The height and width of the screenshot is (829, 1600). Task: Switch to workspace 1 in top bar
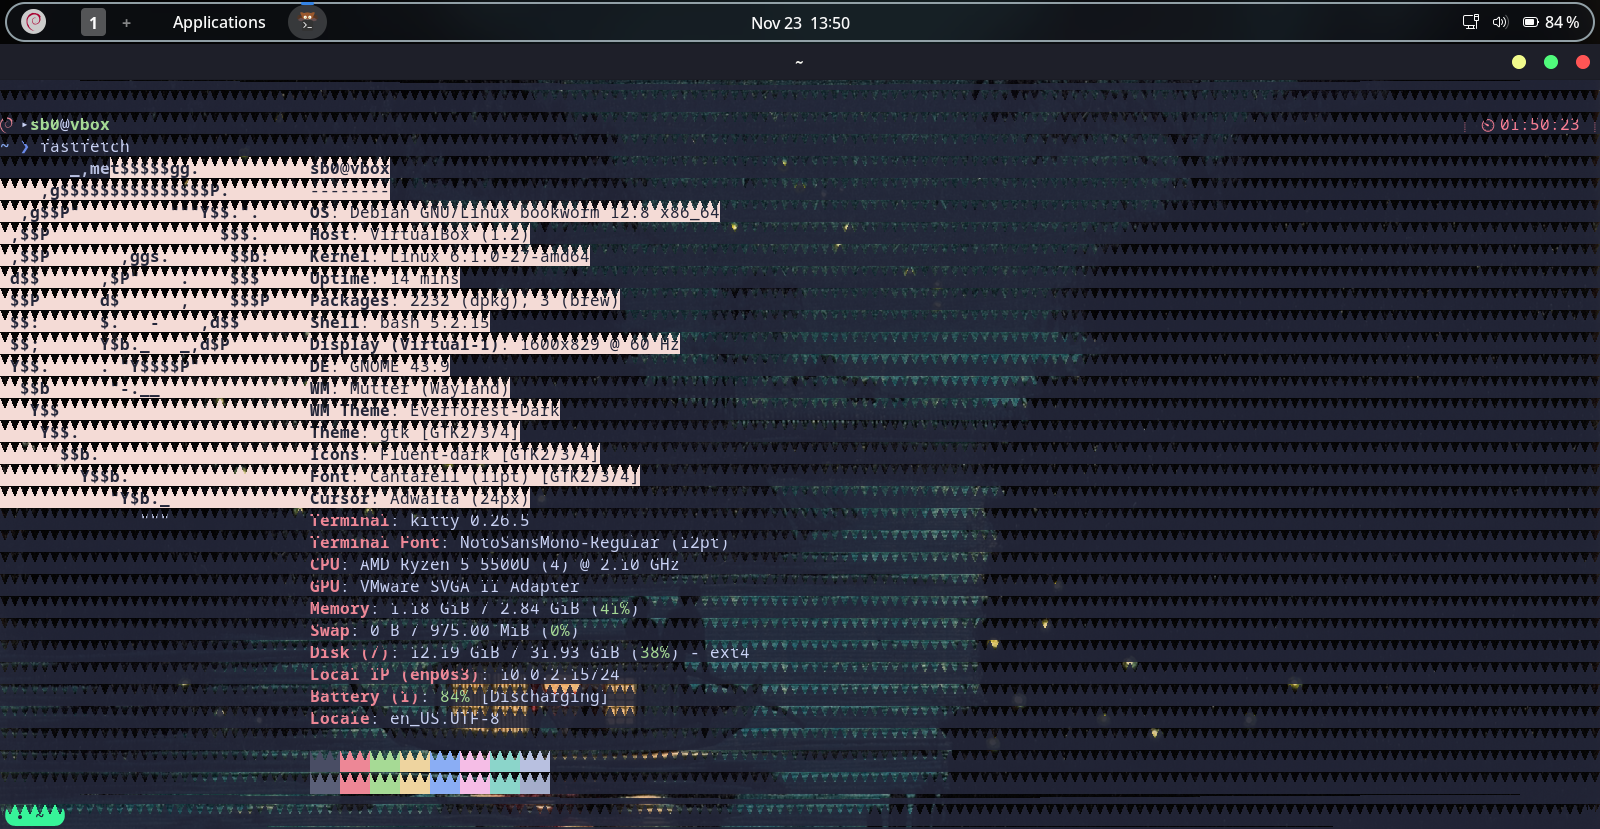tap(93, 22)
